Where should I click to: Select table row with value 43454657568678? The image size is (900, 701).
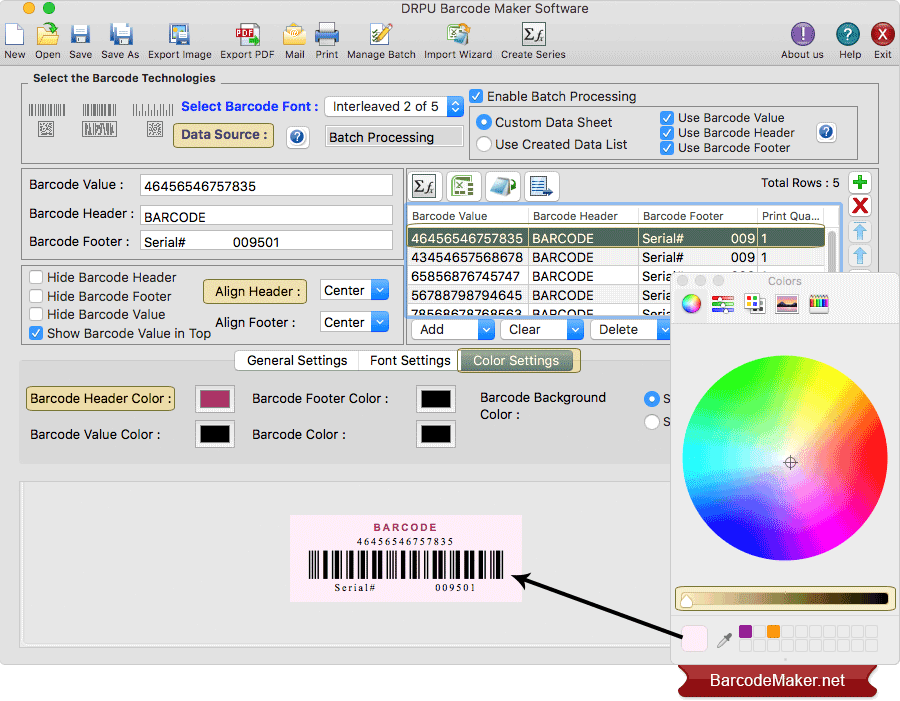tap(616, 257)
